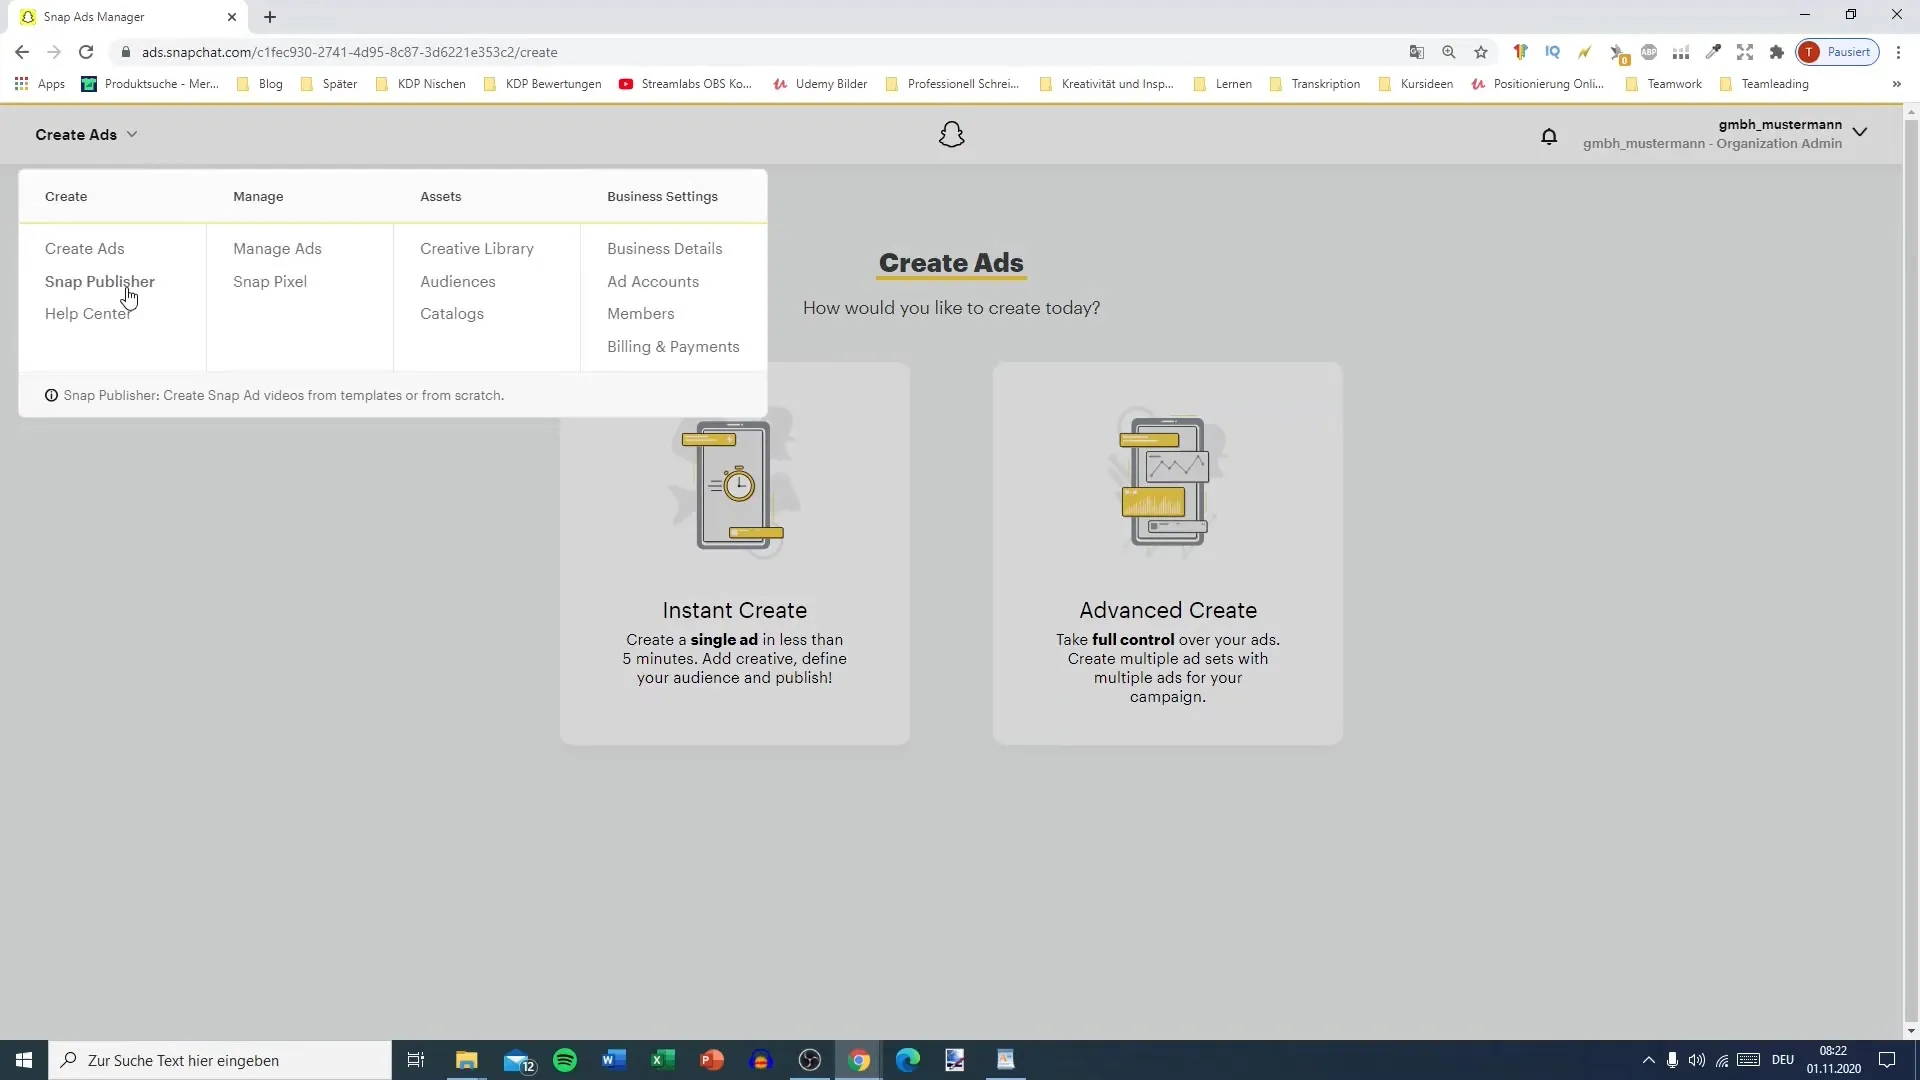Open Windows Start menu
The image size is (1920, 1080).
[24, 1060]
